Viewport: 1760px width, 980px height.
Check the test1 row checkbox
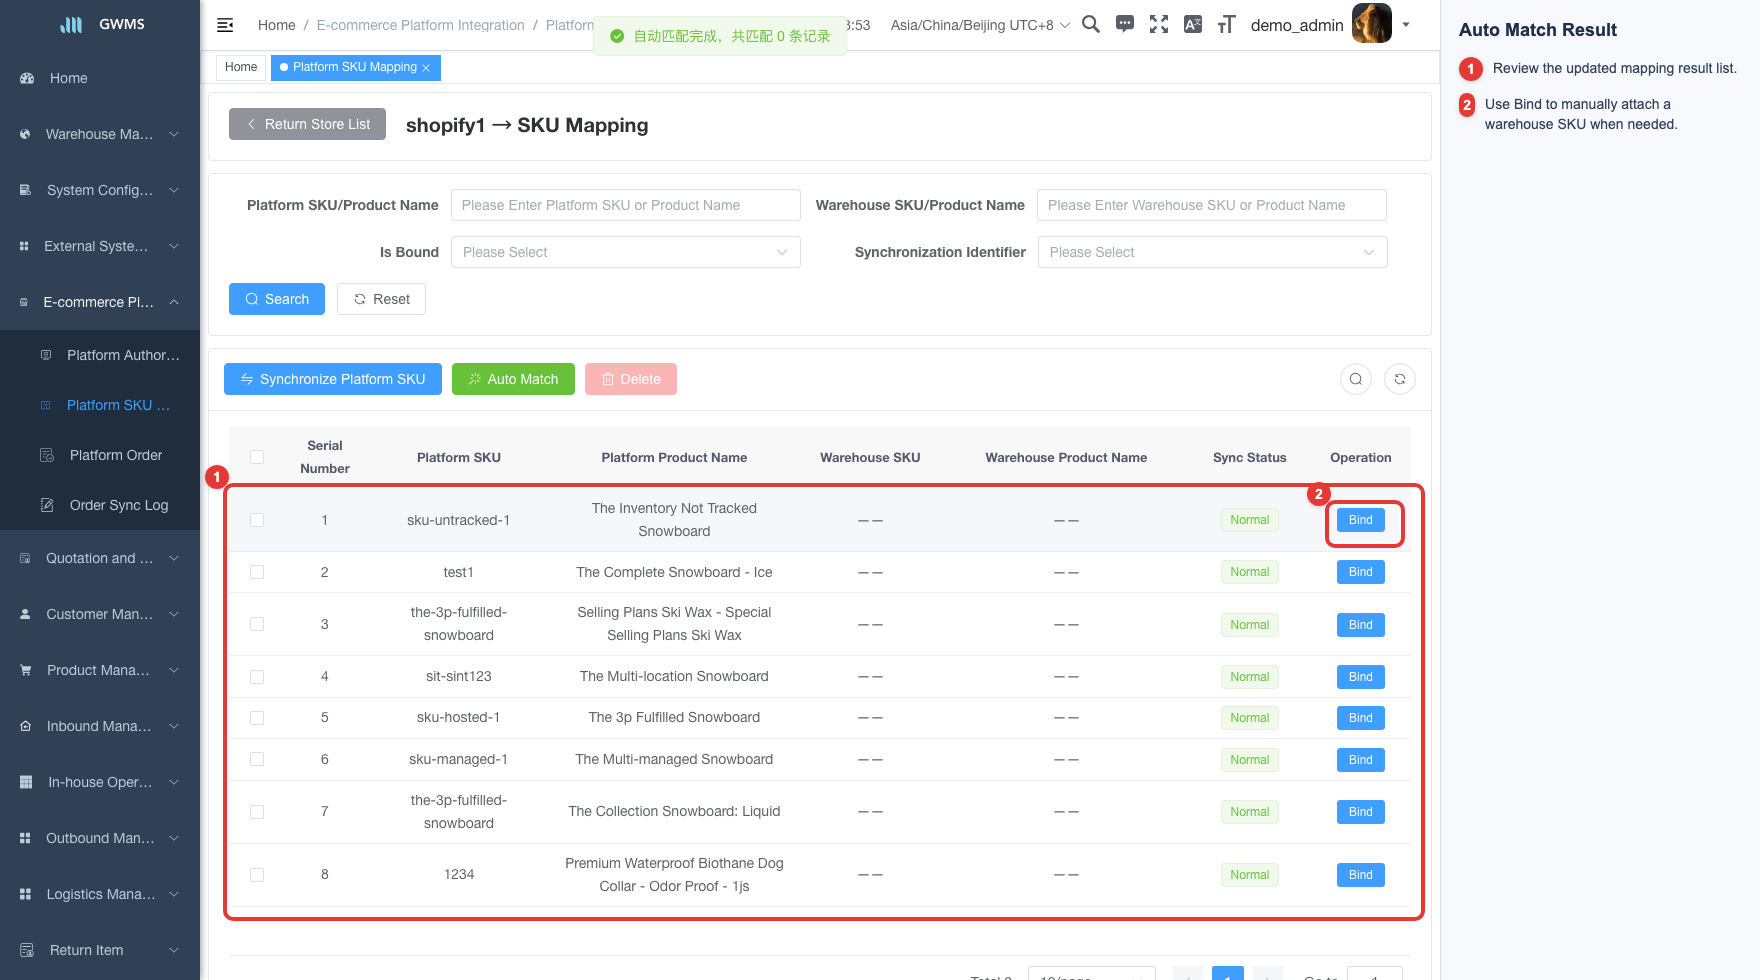pyautogui.click(x=257, y=572)
